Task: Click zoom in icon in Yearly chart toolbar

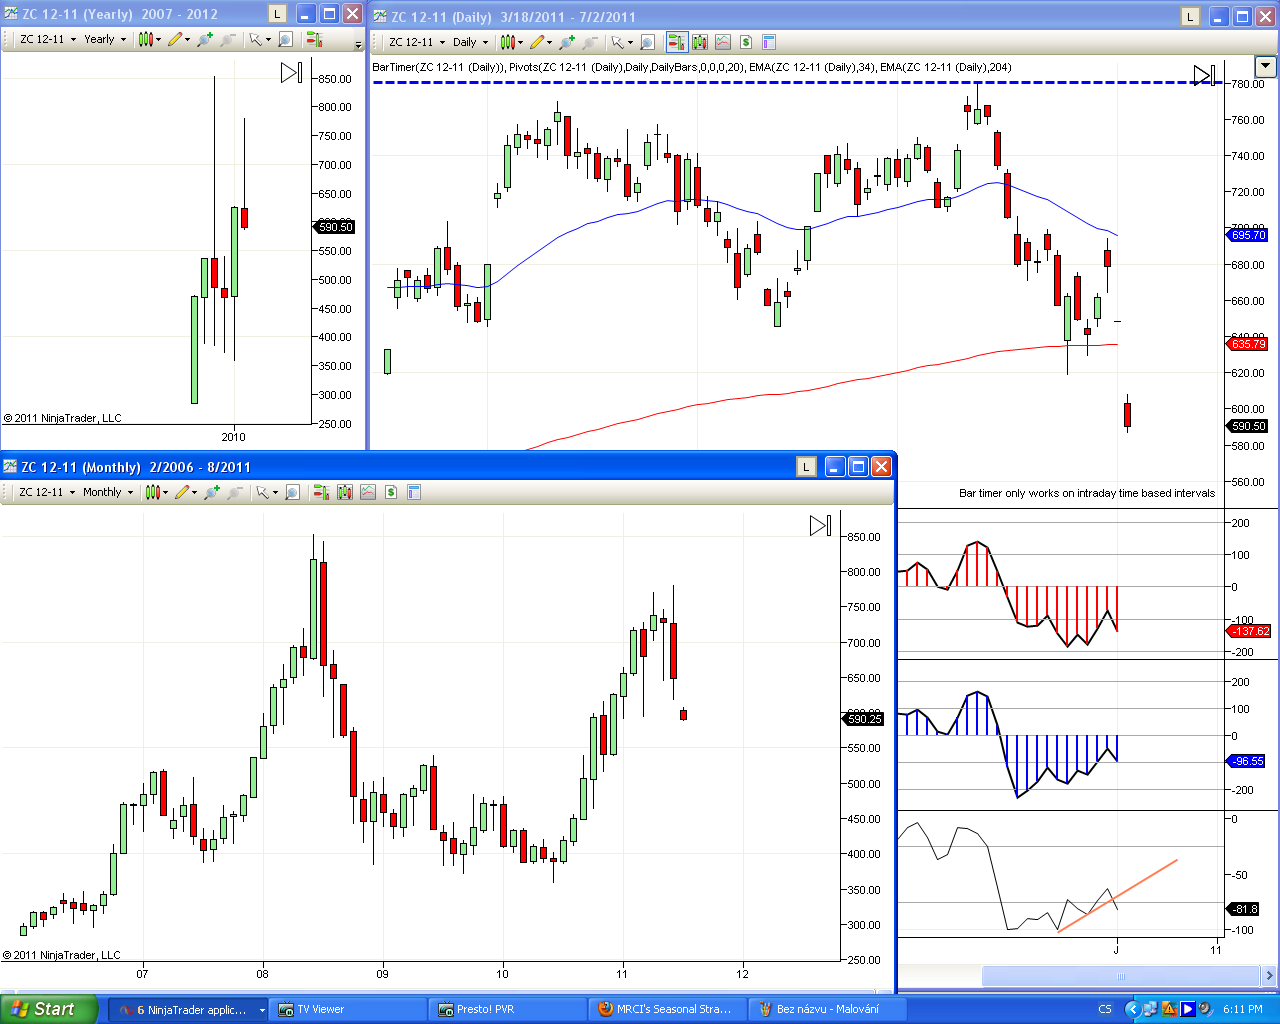Action: point(205,40)
